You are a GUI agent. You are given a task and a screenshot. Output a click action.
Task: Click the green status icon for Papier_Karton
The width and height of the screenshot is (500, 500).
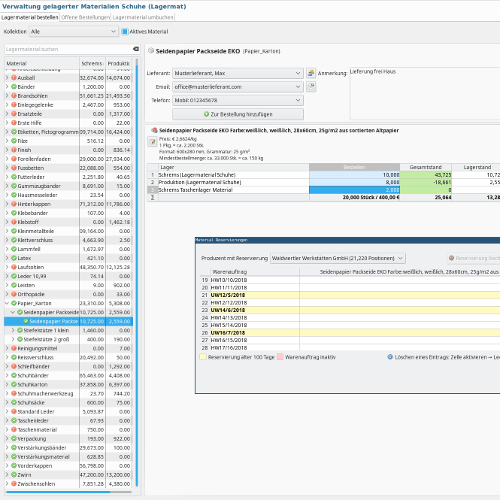(x=14, y=303)
